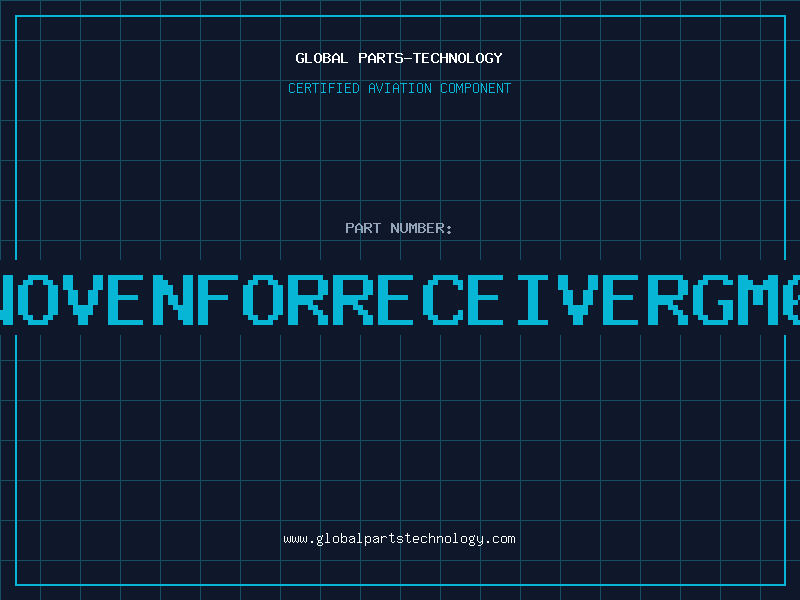Viewport: 800px width, 600px height.
Task: Click the GLOBAL PARTS-TECHNOLOGY heading
Action: click(399, 58)
